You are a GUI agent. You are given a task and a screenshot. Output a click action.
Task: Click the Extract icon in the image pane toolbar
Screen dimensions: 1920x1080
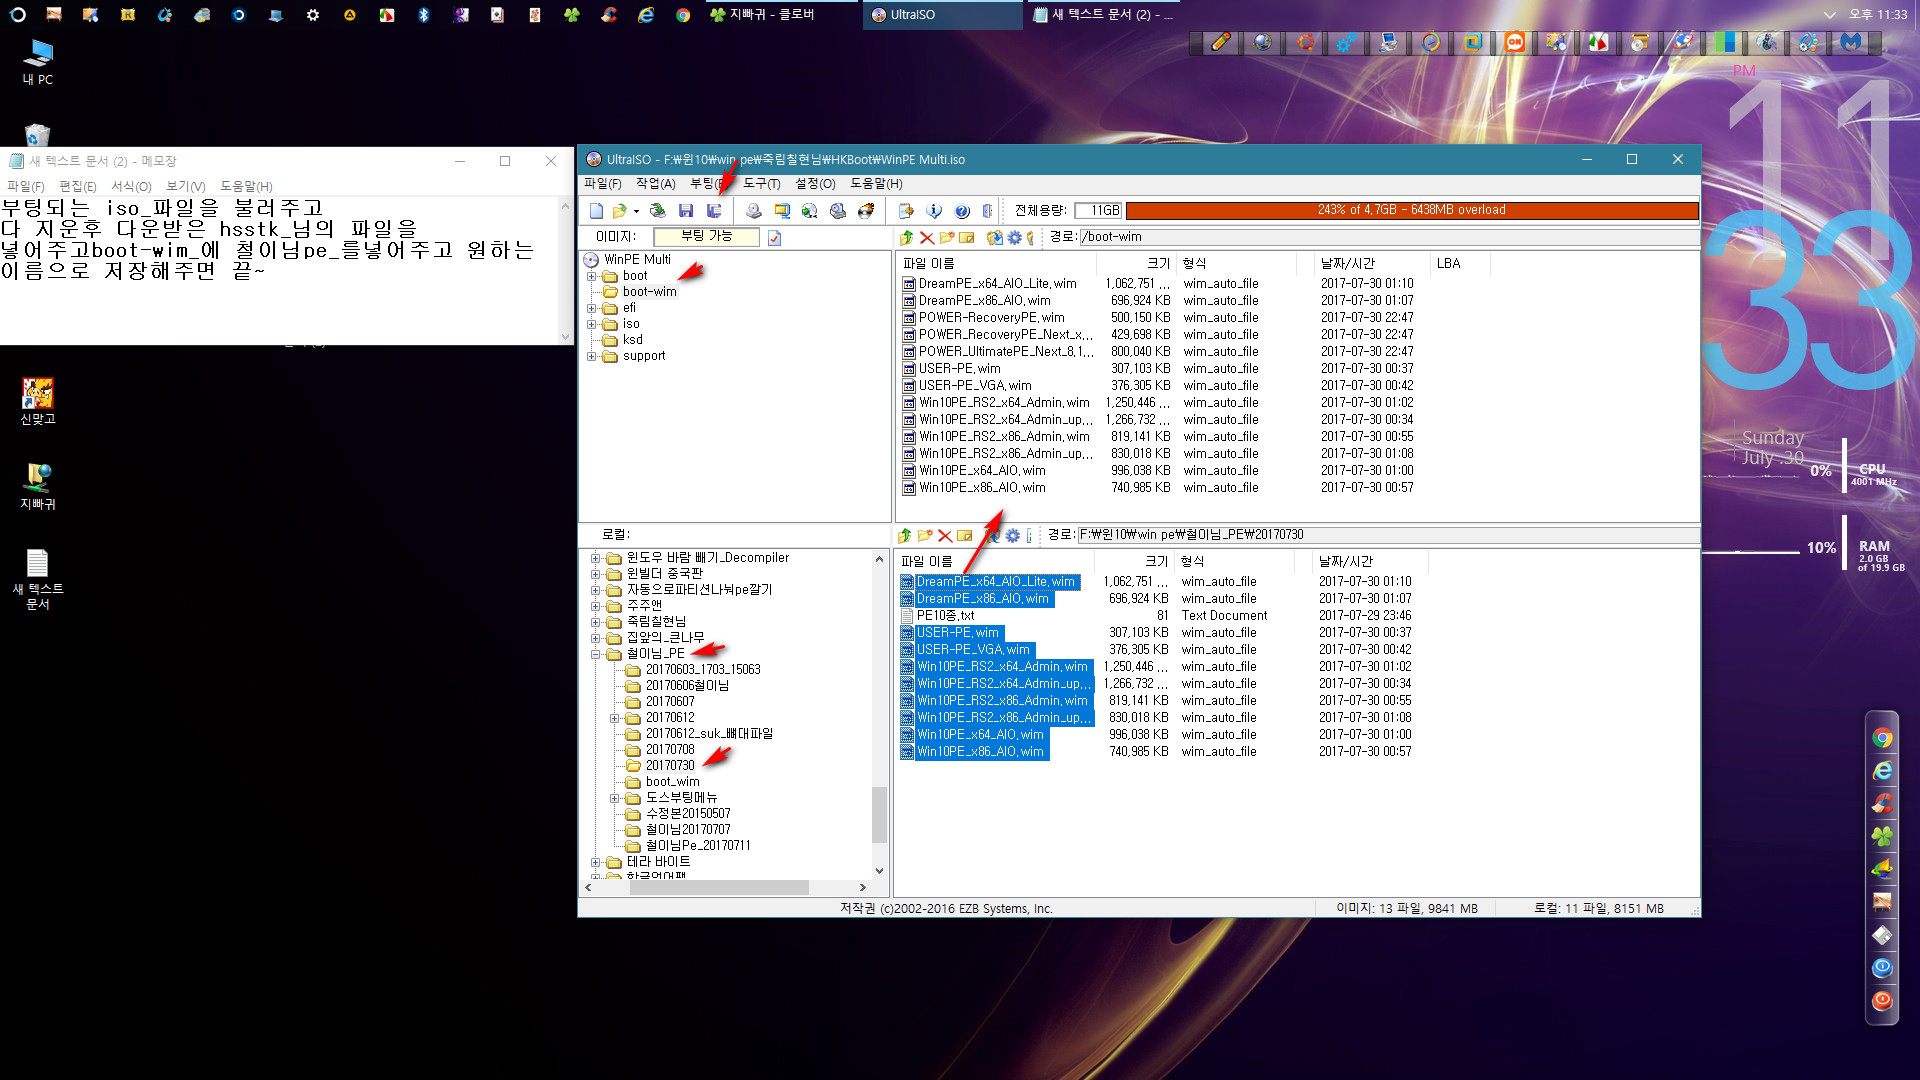pyautogui.click(x=994, y=238)
